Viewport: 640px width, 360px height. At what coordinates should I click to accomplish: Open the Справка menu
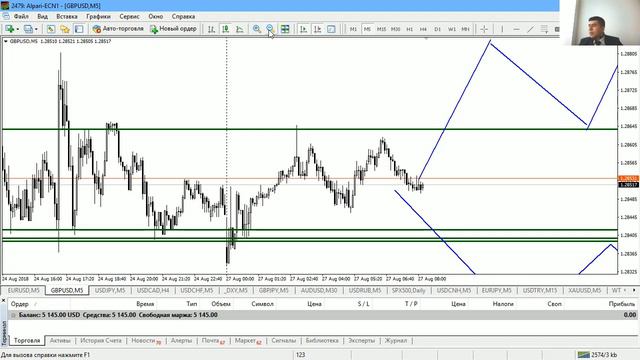click(183, 16)
